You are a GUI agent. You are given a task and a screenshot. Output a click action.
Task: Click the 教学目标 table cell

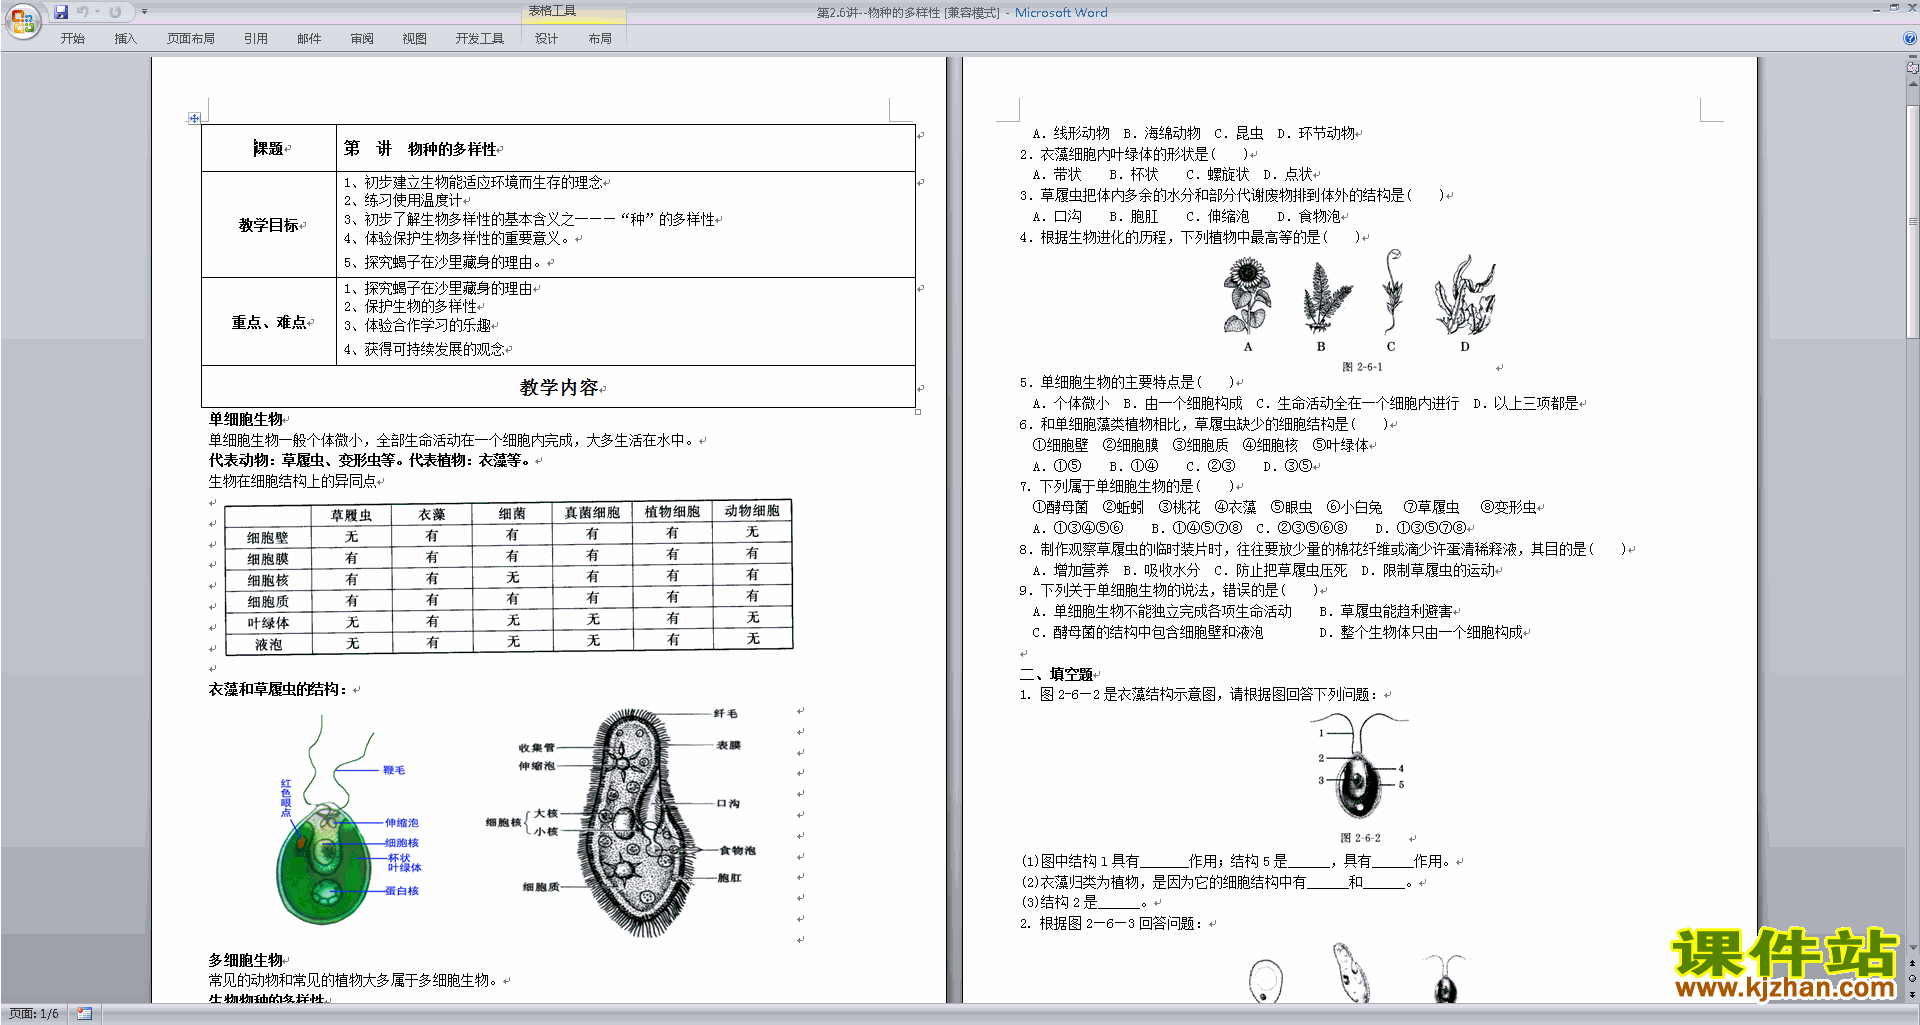[269, 225]
